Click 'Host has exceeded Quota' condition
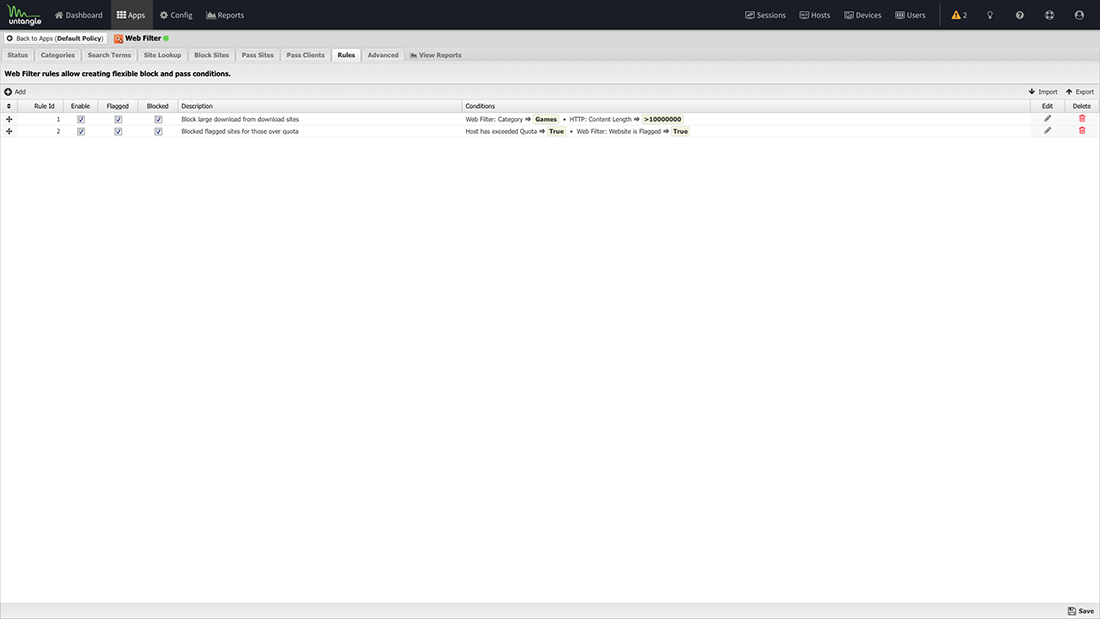The height and width of the screenshot is (619, 1100). pyautogui.click(x=501, y=131)
